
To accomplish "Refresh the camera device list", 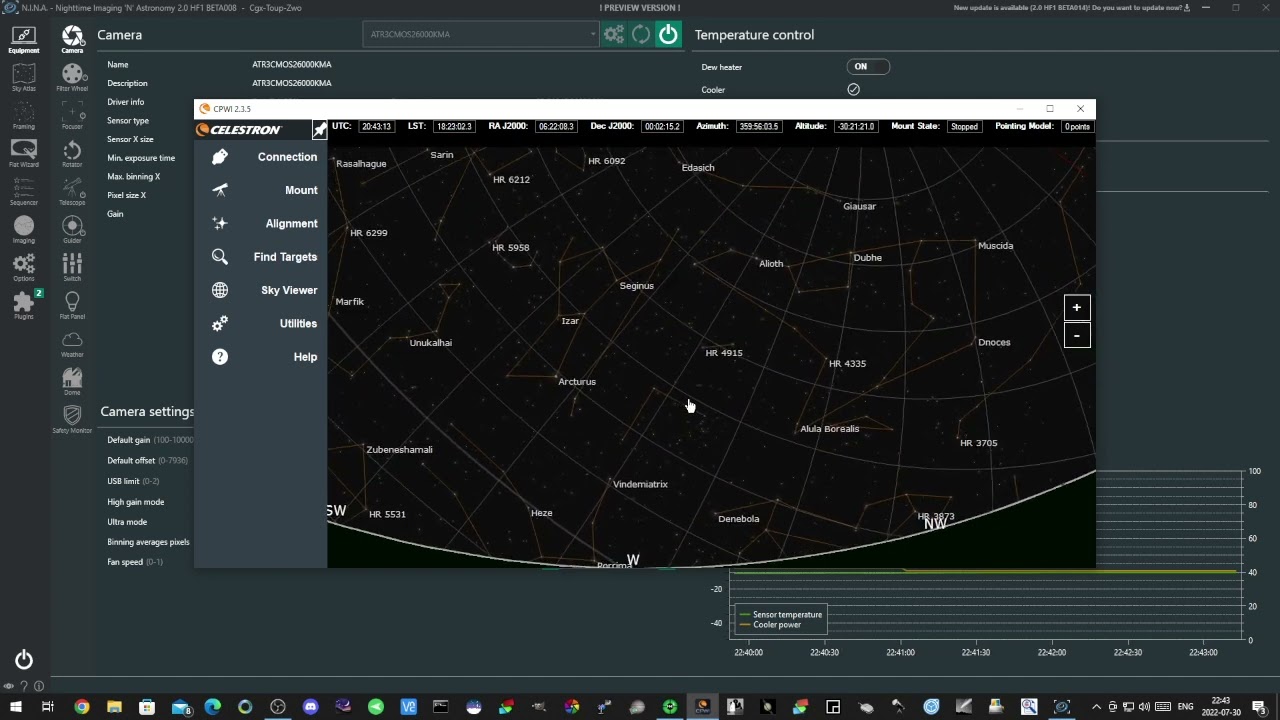I will (x=641, y=35).
